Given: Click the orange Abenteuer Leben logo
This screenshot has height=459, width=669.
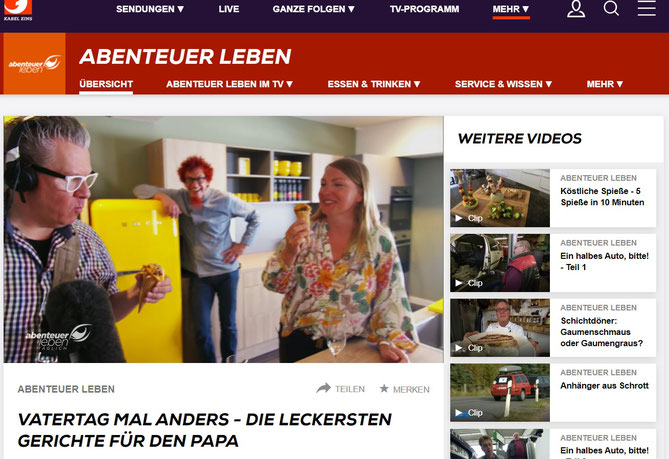Looking at the screenshot, I should click(35, 64).
